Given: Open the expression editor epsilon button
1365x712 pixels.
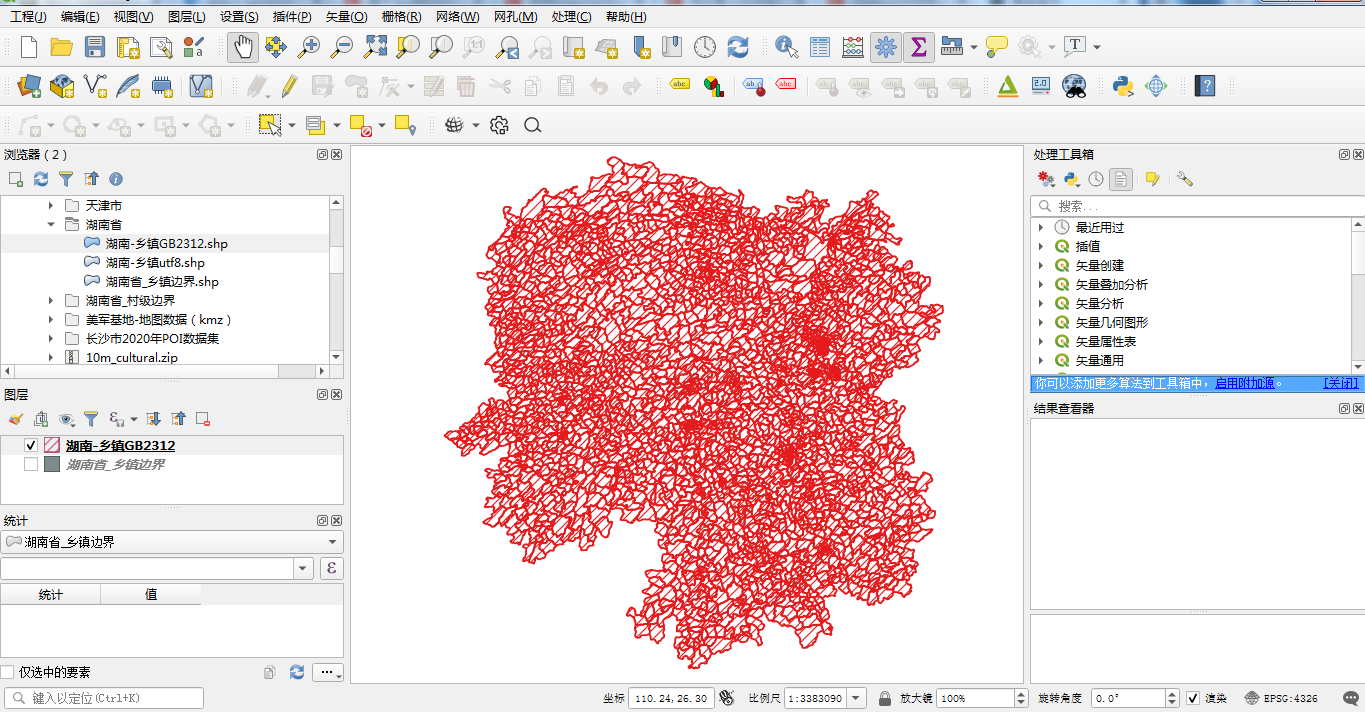Looking at the screenshot, I should click(331, 568).
